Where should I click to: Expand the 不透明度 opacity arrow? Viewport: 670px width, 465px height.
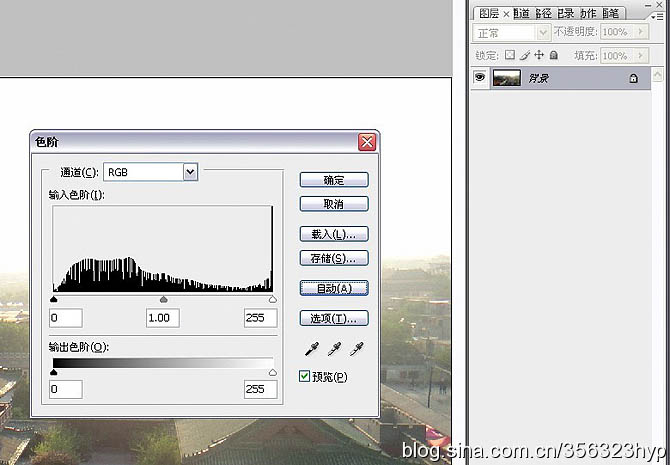(641, 32)
